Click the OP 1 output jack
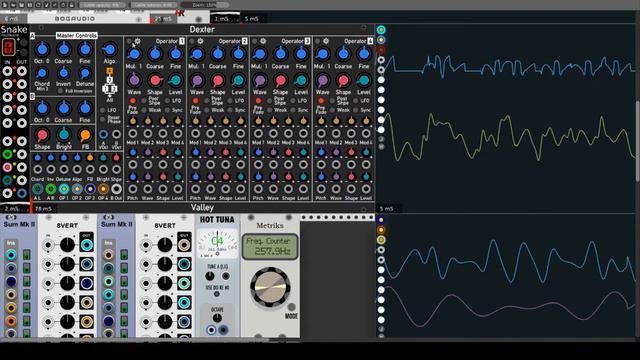Image resolution: width=640 pixels, height=360 pixels. [64, 189]
